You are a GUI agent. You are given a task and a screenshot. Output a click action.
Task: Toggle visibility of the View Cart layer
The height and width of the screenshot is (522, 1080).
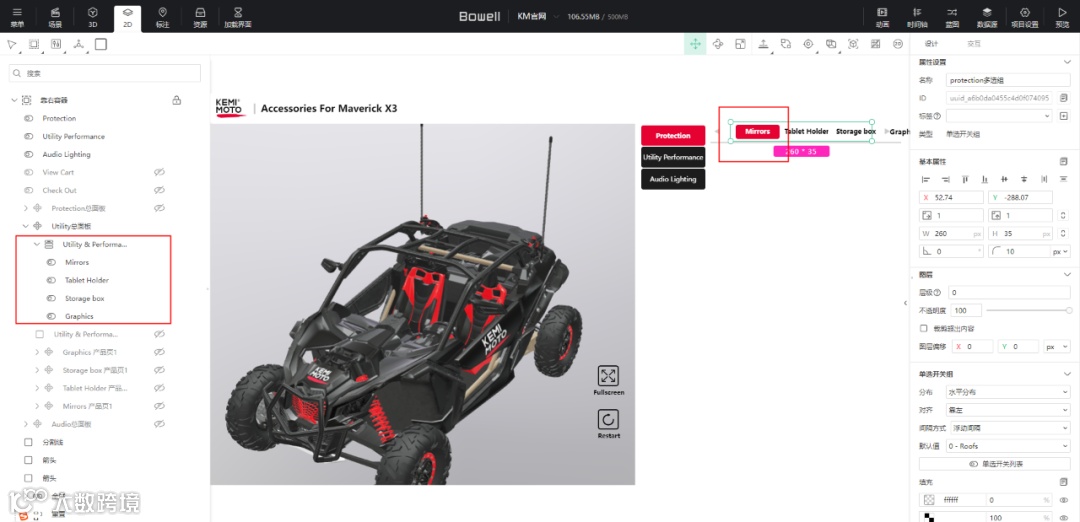(159, 172)
